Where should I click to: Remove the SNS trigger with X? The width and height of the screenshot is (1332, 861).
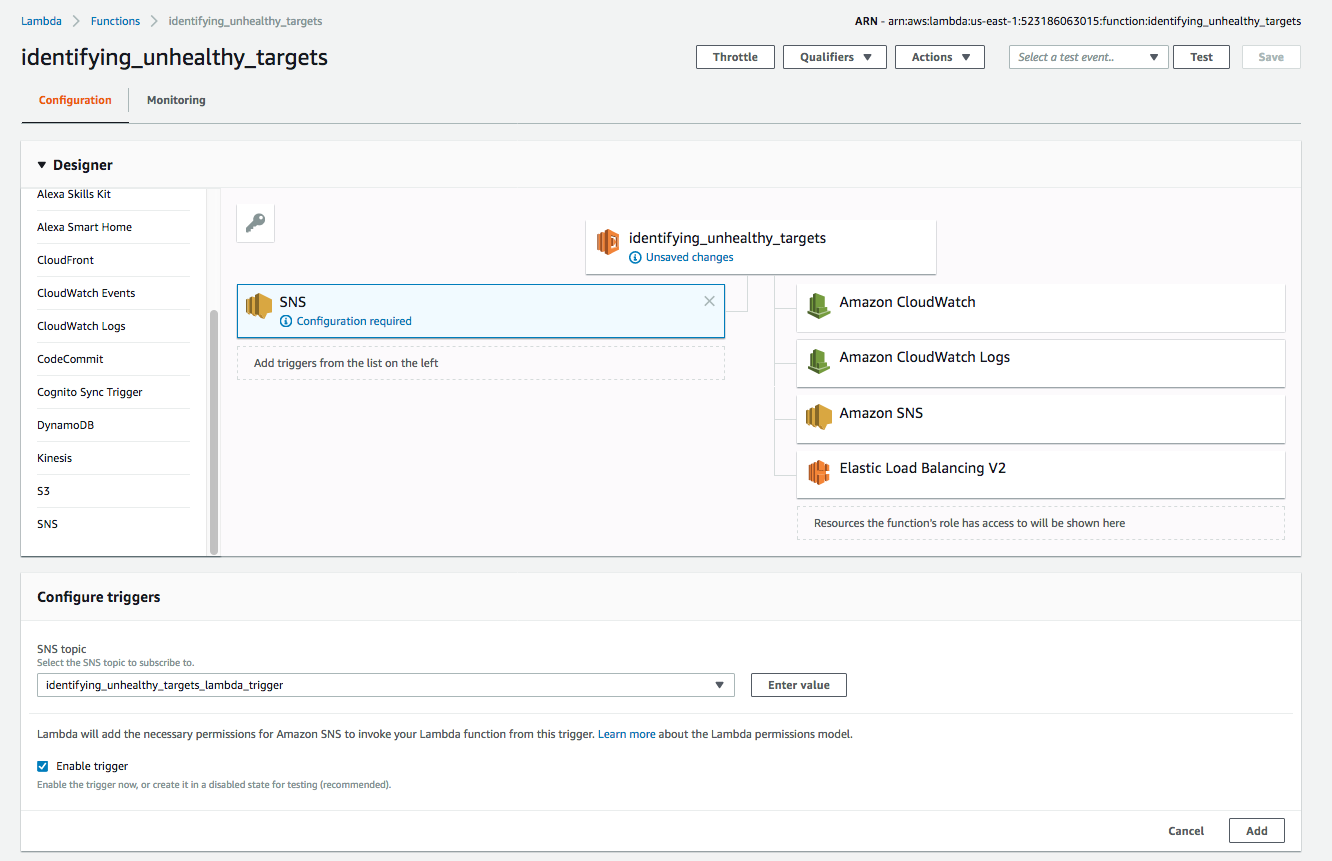(x=709, y=301)
